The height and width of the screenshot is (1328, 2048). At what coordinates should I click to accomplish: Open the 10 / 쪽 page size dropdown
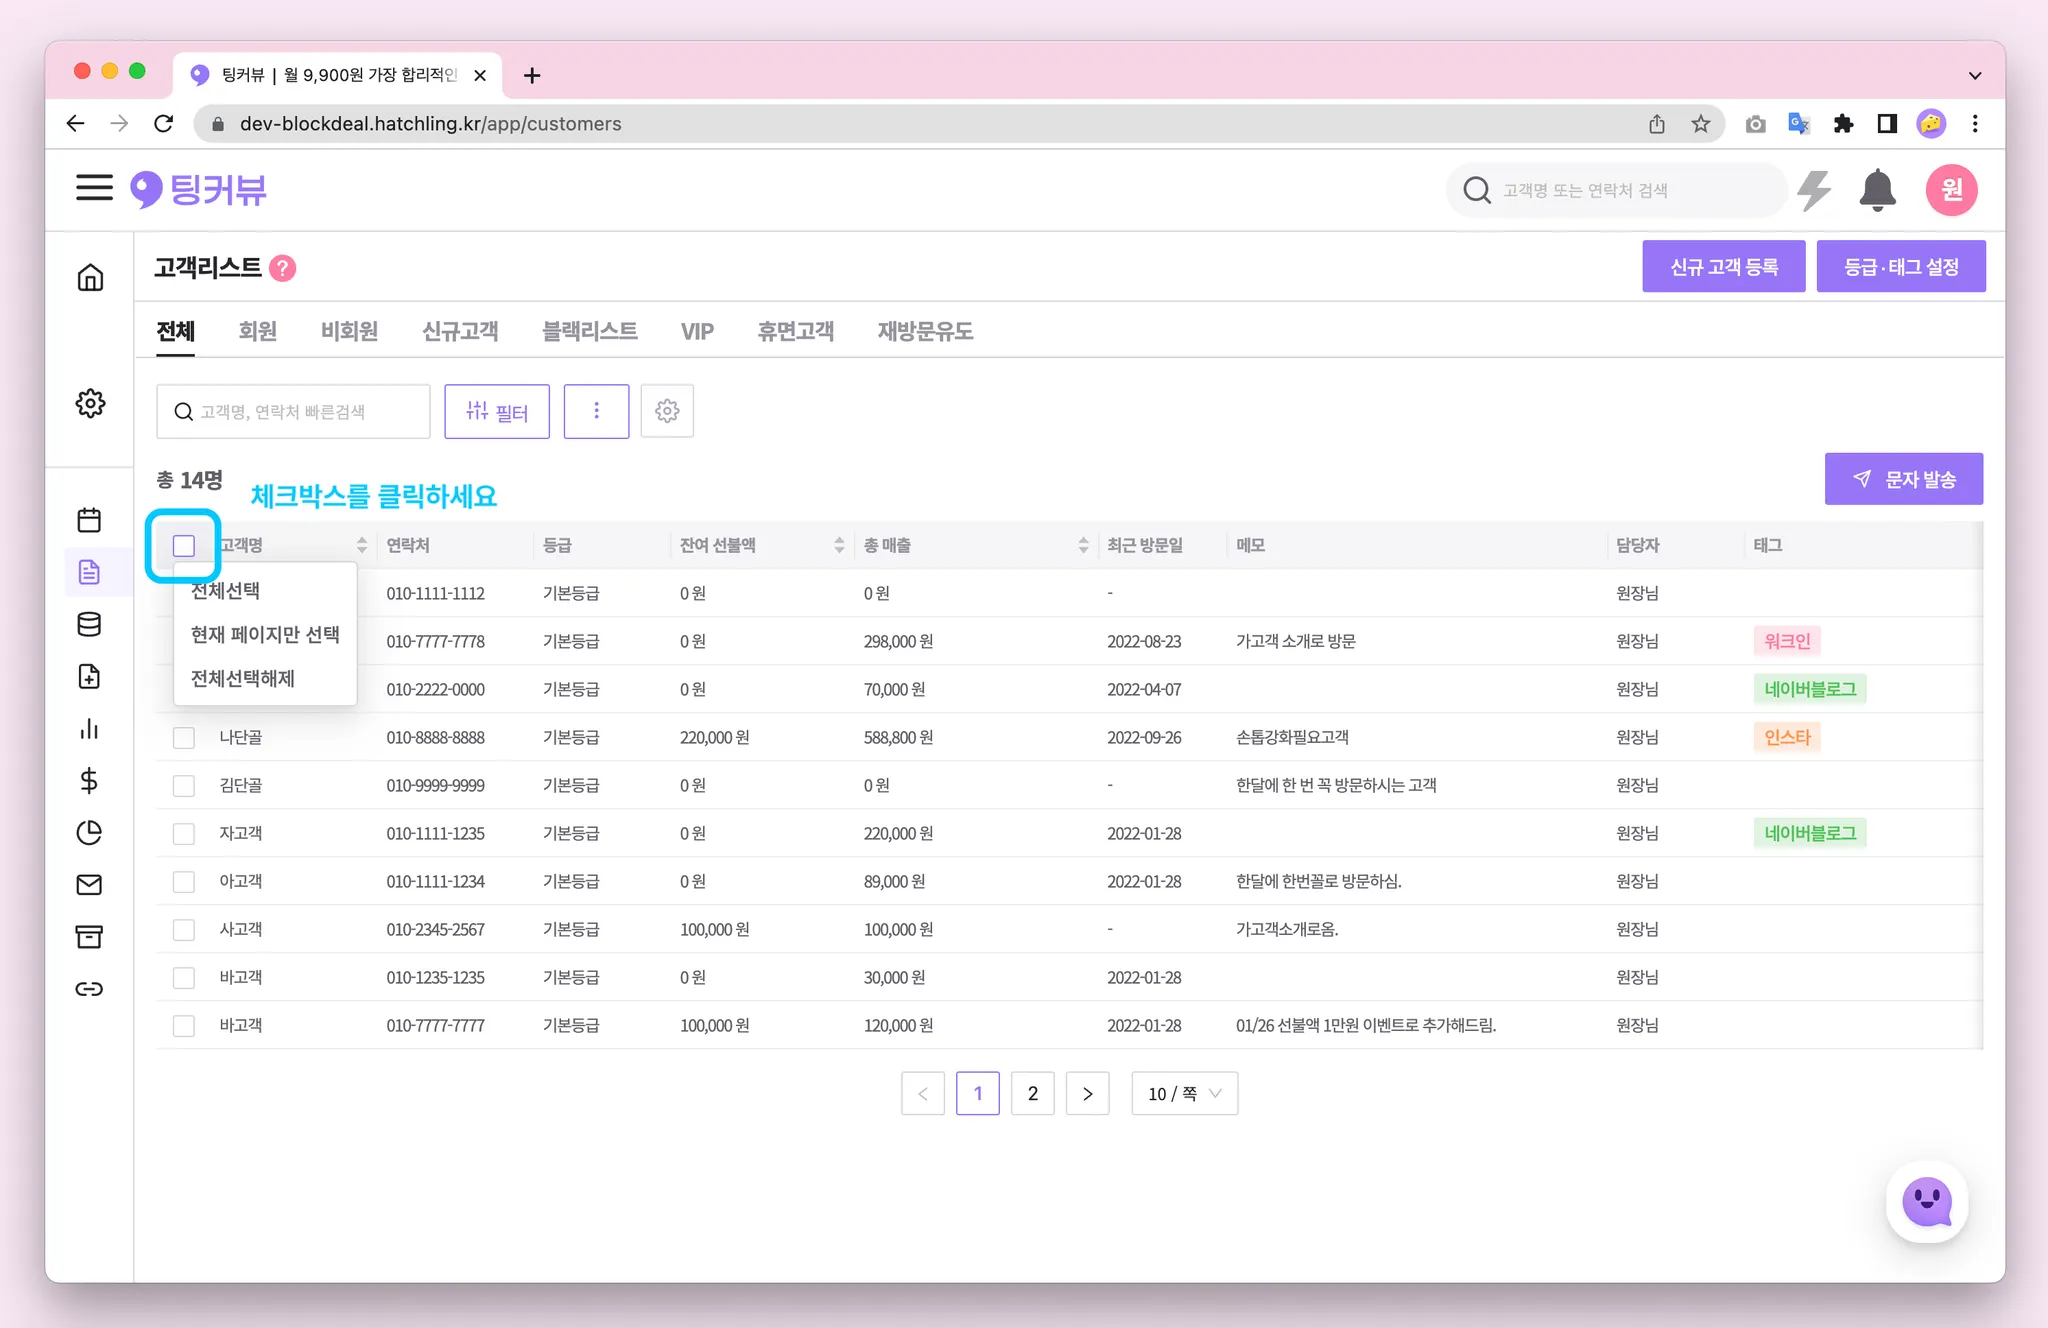coord(1184,1093)
